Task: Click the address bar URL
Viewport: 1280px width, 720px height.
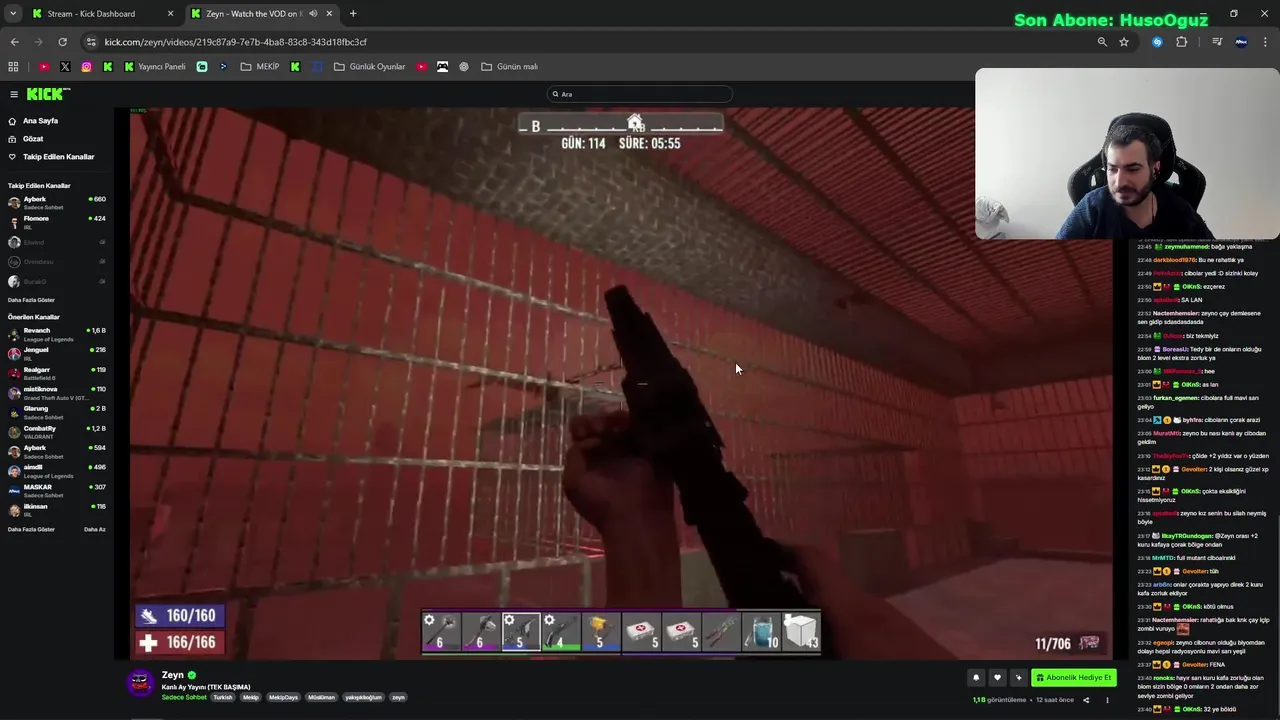Action: (x=236, y=42)
